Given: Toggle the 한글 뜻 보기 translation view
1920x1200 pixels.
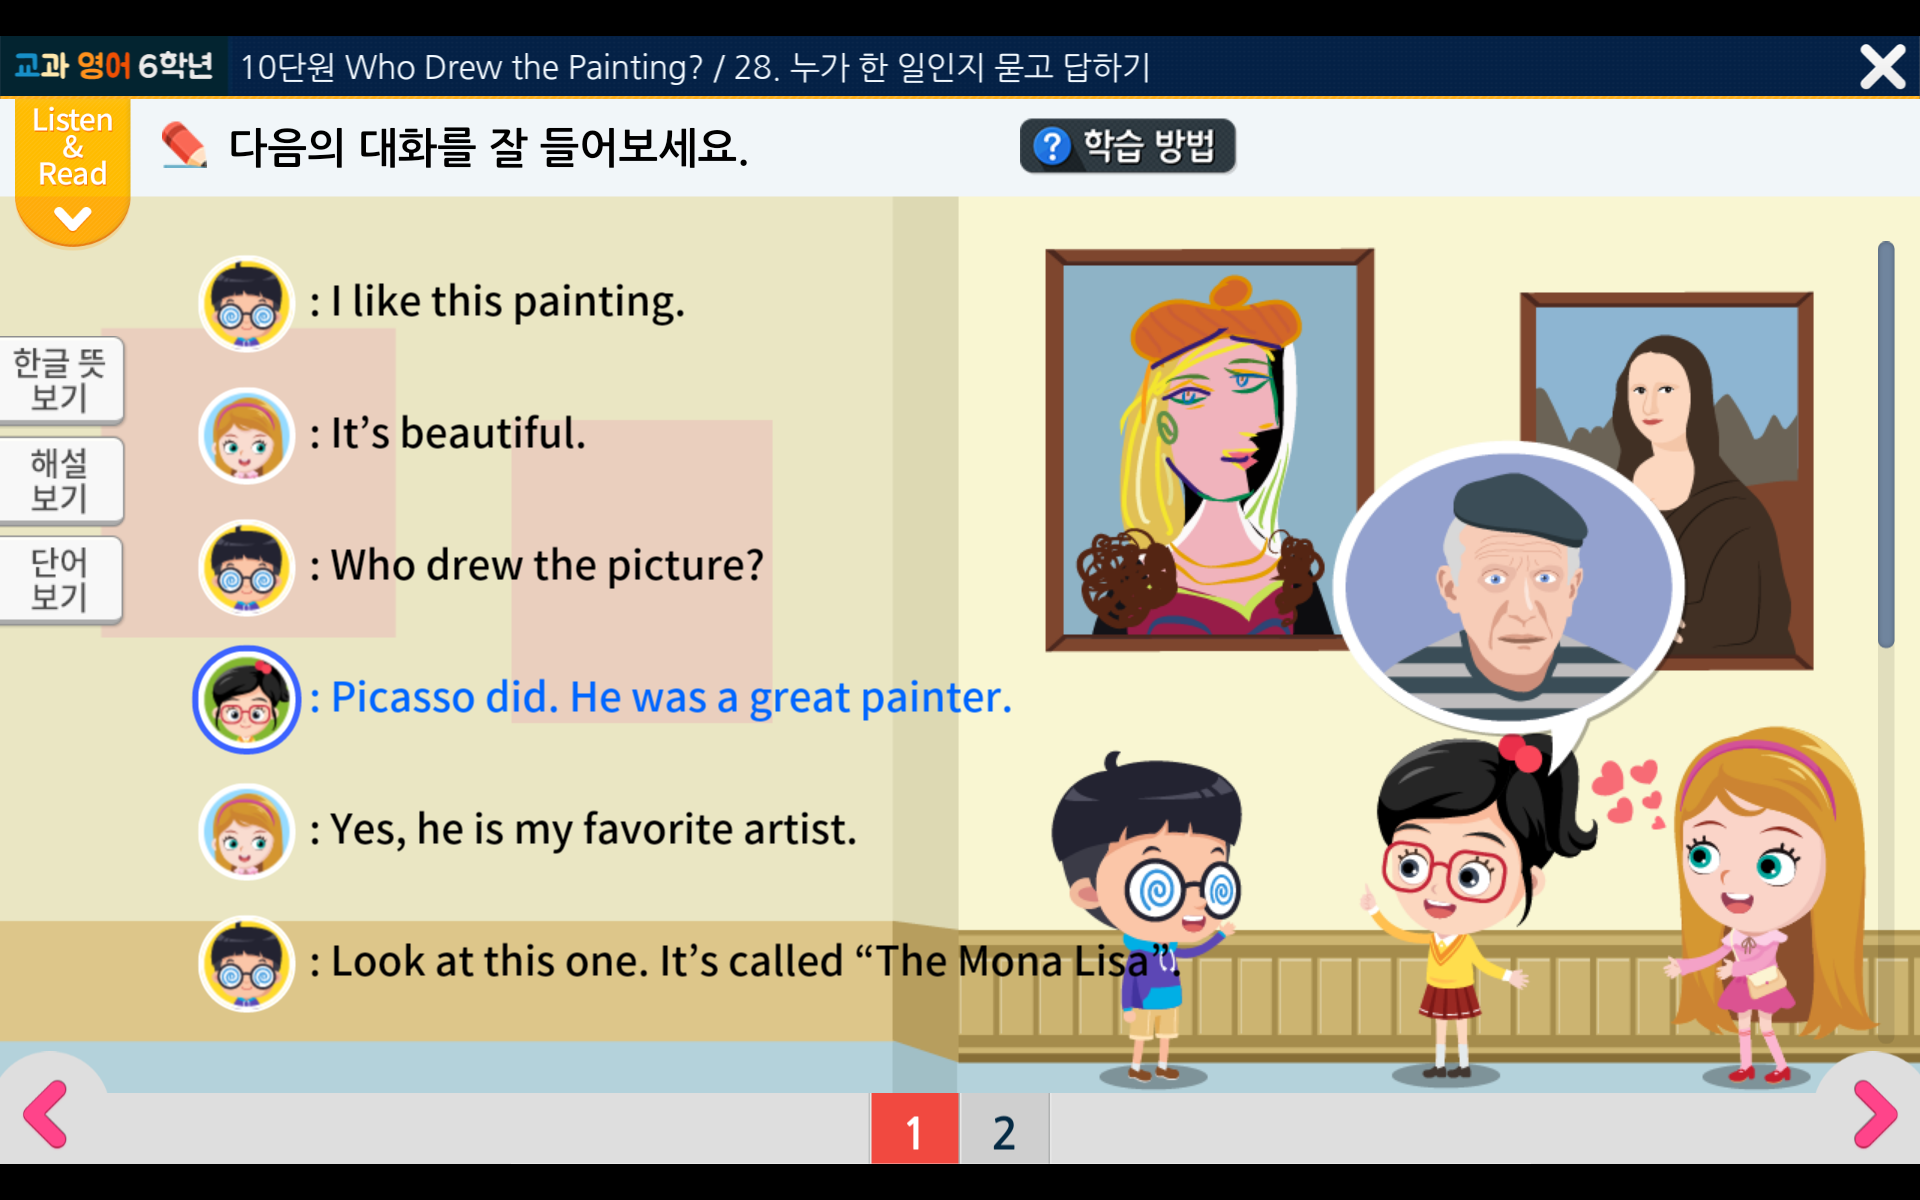Looking at the screenshot, I should click(60, 380).
